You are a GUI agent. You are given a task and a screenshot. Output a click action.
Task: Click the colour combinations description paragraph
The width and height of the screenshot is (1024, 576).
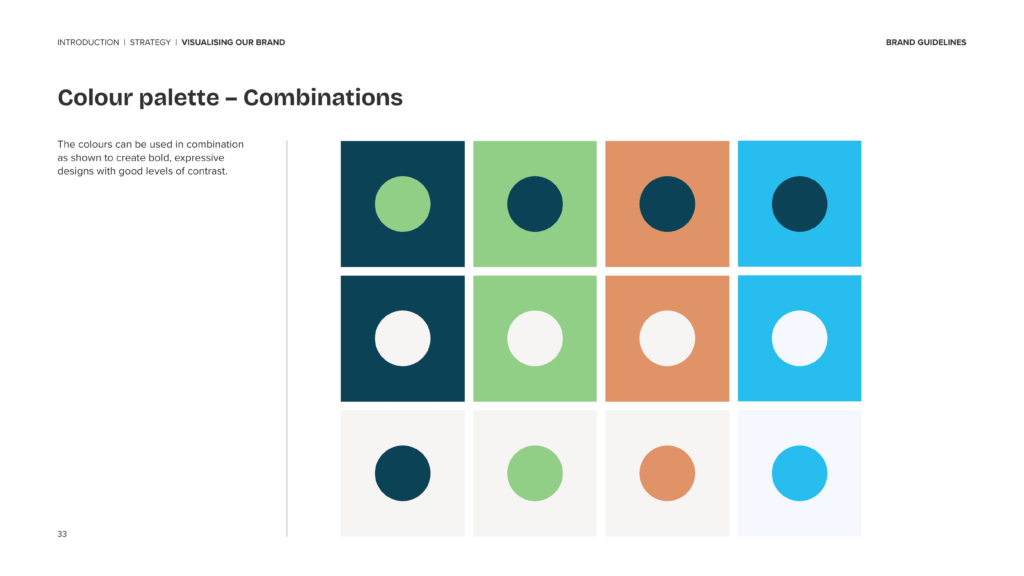point(151,158)
